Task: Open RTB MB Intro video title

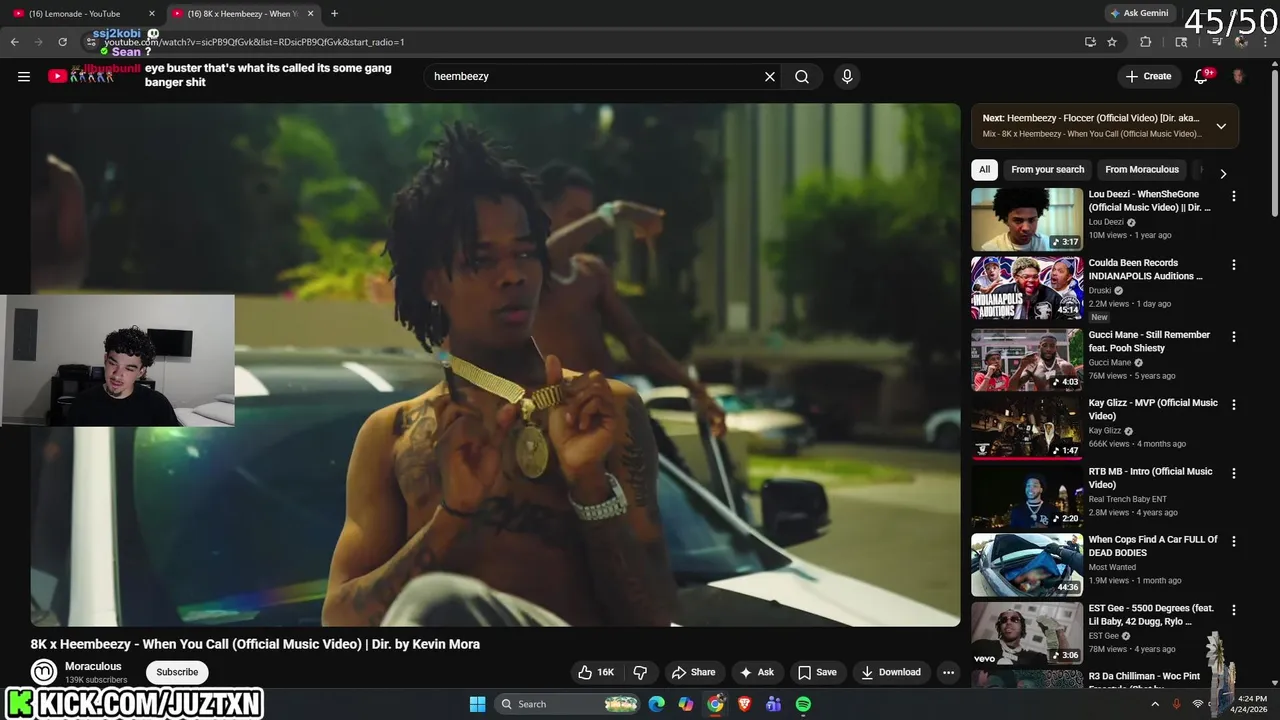Action: pyautogui.click(x=1150, y=478)
